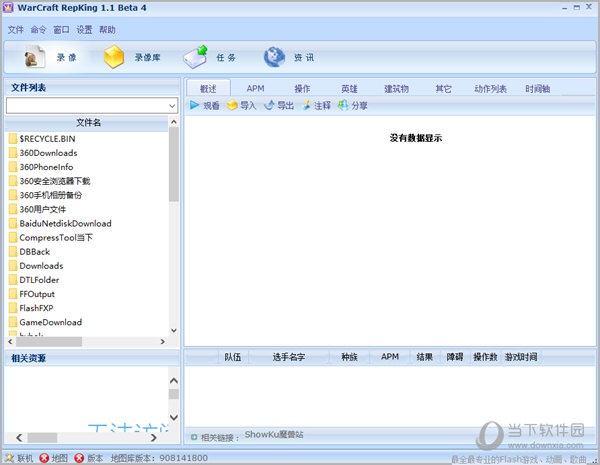600x465 pixels.
Task: Click the BaiduNetdiskDownload folder icon
Action: point(13,223)
